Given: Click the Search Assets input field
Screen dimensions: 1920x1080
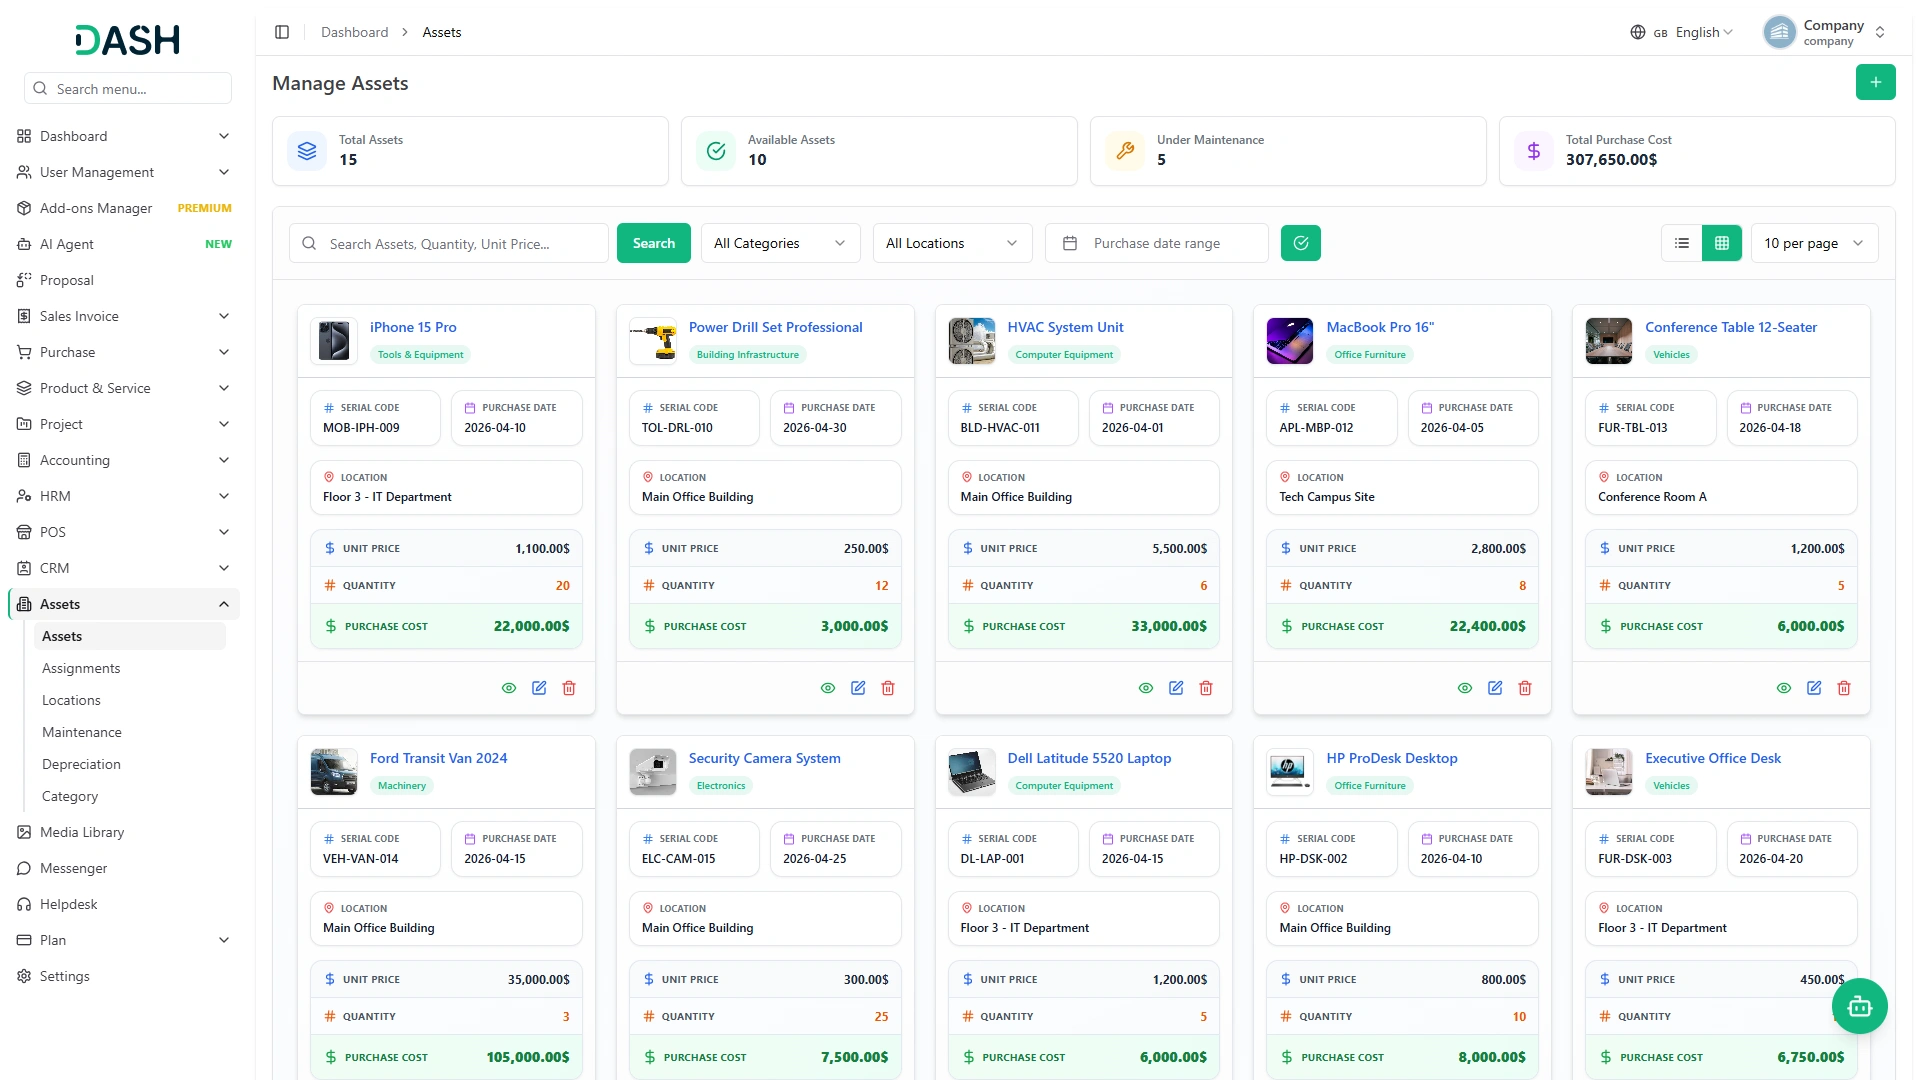Looking at the screenshot, I should [448, 243].
